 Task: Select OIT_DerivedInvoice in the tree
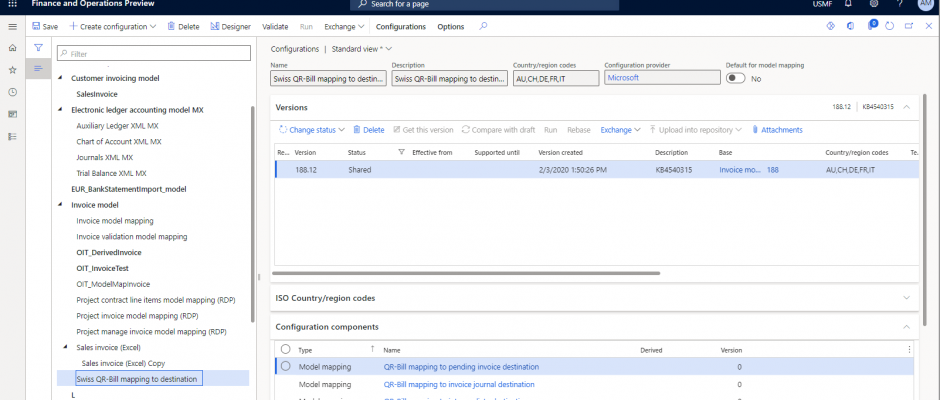click(x=109, y=252)
